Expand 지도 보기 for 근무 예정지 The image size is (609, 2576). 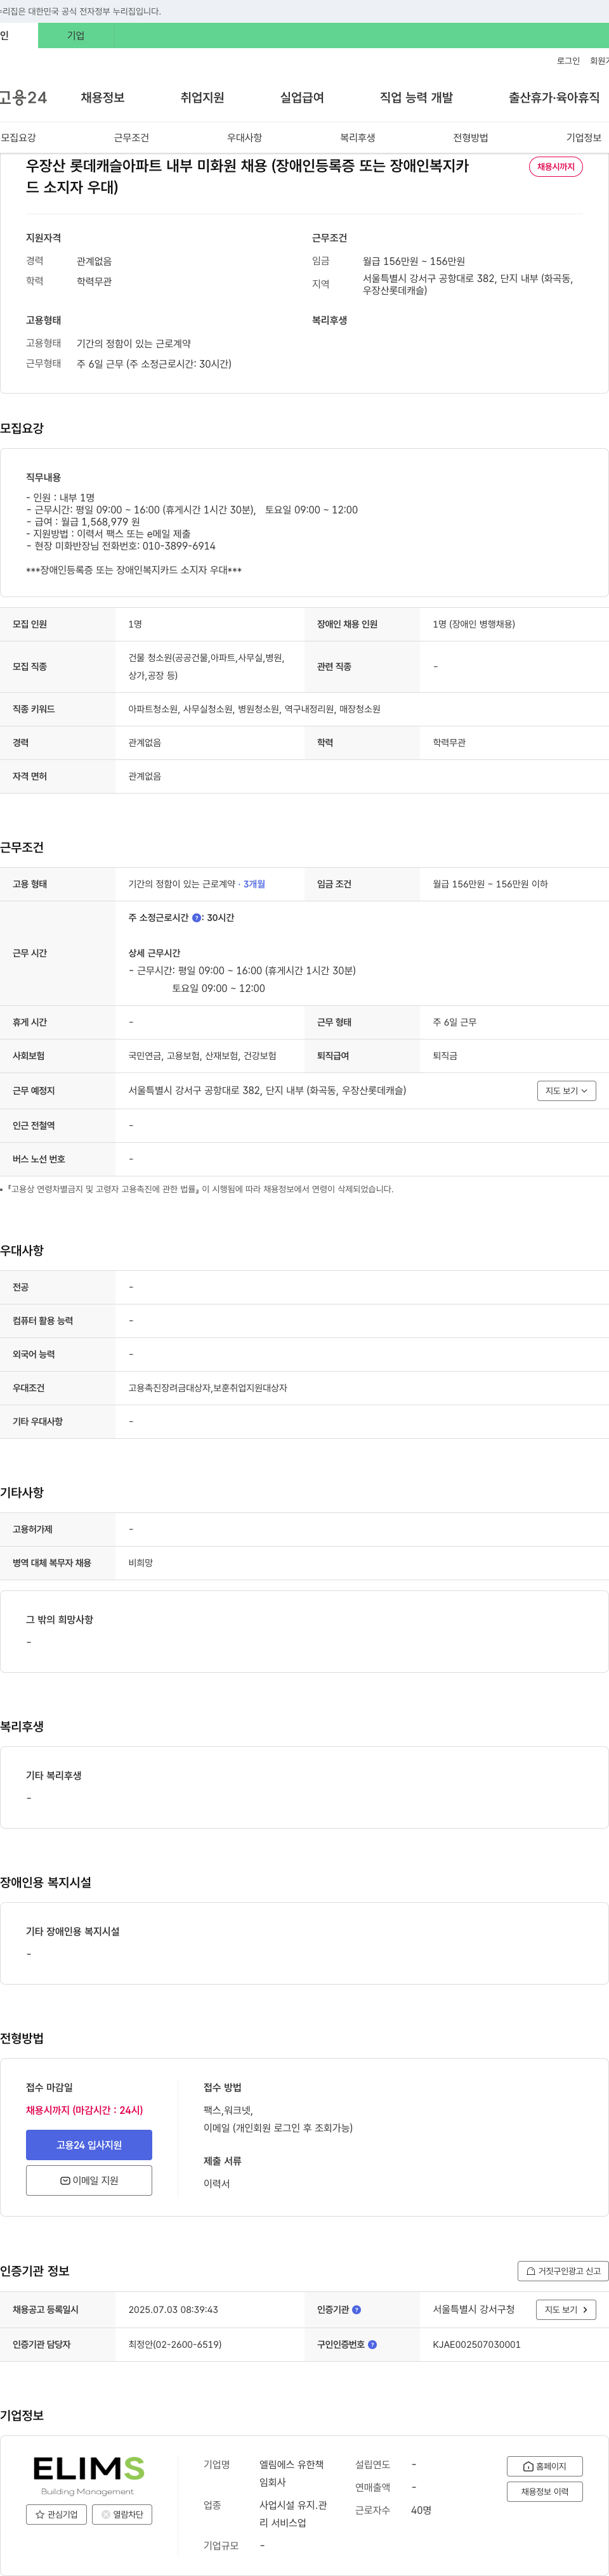566,1090
